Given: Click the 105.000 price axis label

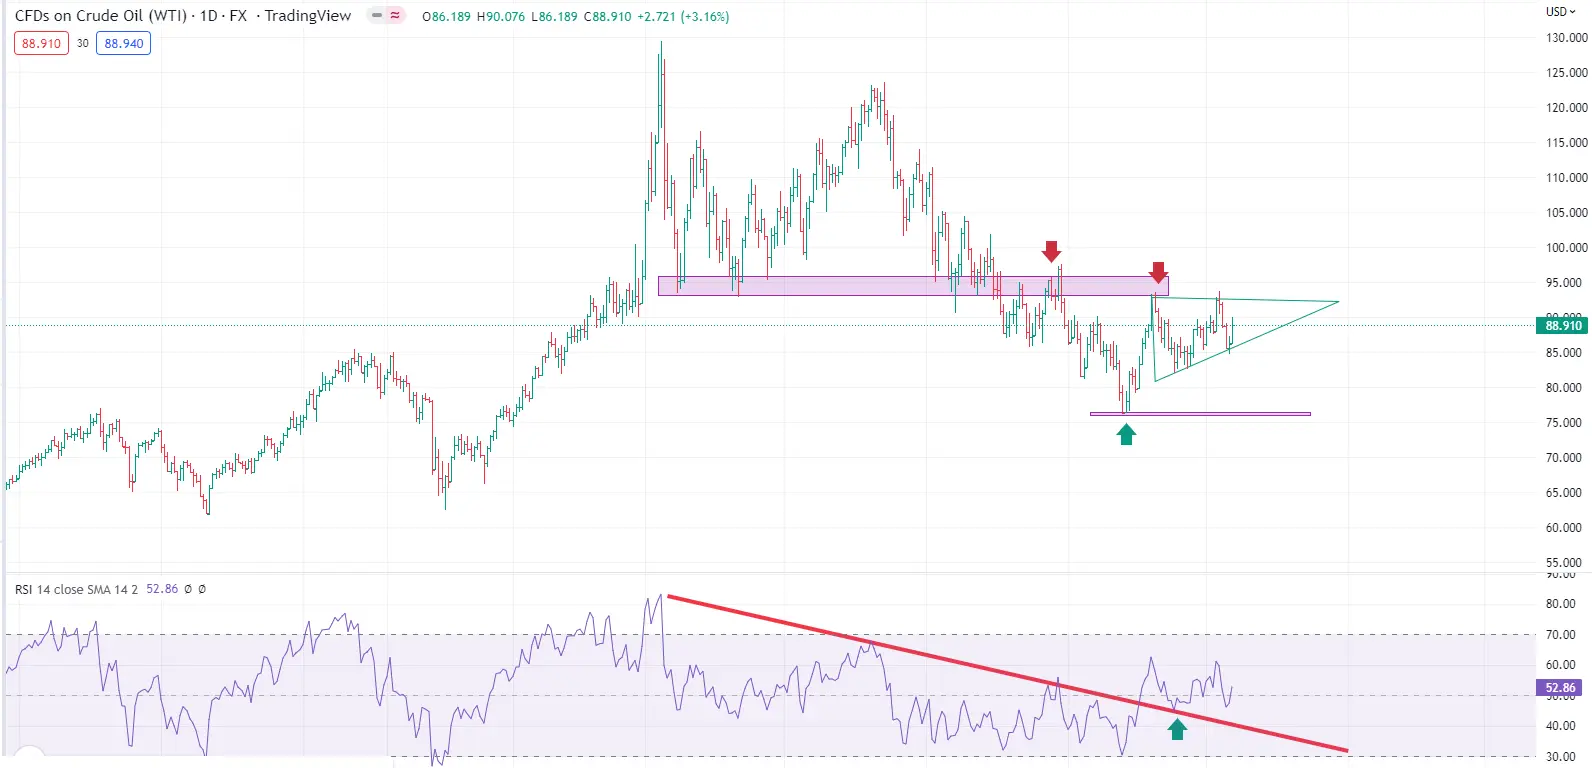Looking at the screenshot, I should (1567, 213).
